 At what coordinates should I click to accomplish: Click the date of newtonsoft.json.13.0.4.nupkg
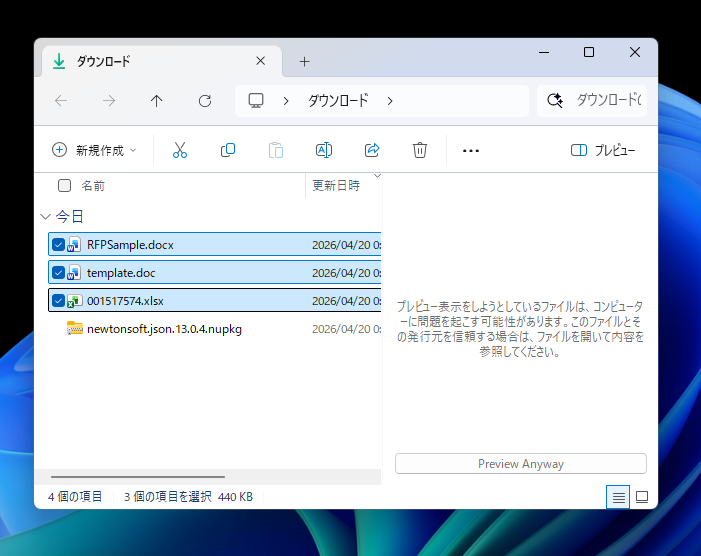(346, 329)
